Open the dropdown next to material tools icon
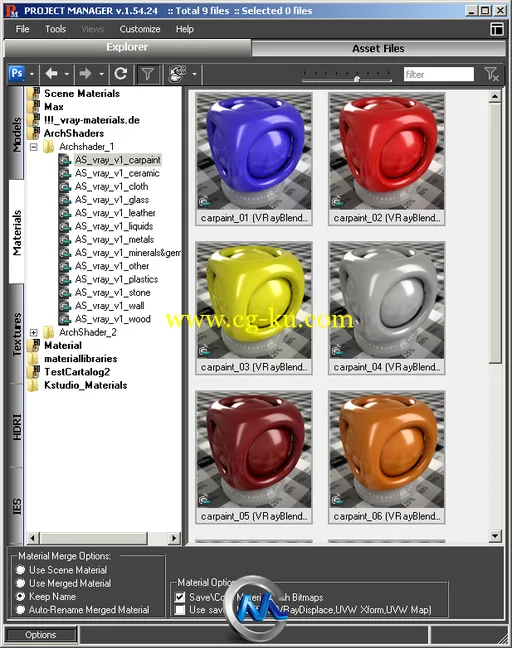The height and width of the screenshot is (648, 512). (194, 74)
